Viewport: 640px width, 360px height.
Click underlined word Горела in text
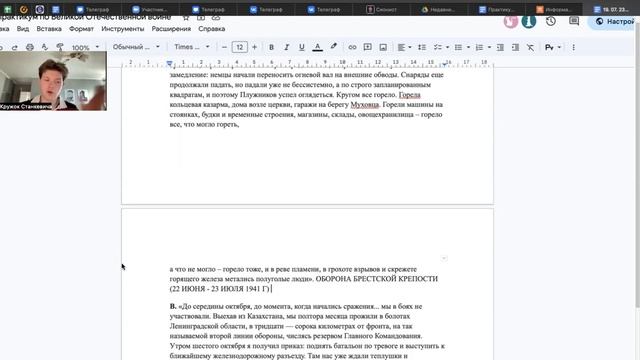pyautogui.click(x=409, y=95)
